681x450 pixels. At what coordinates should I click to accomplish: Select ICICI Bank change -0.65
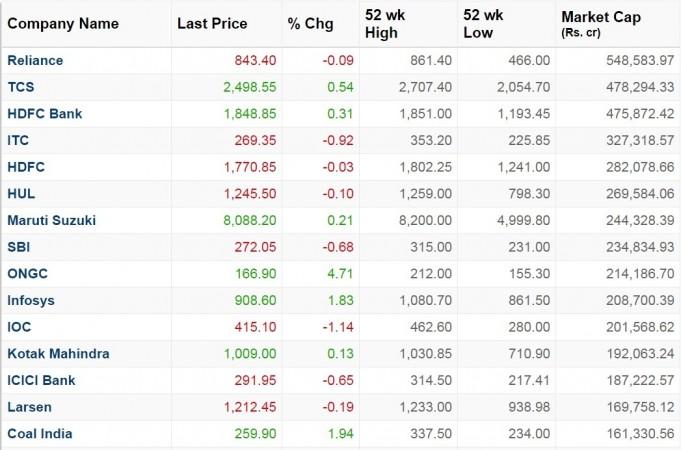338,381
